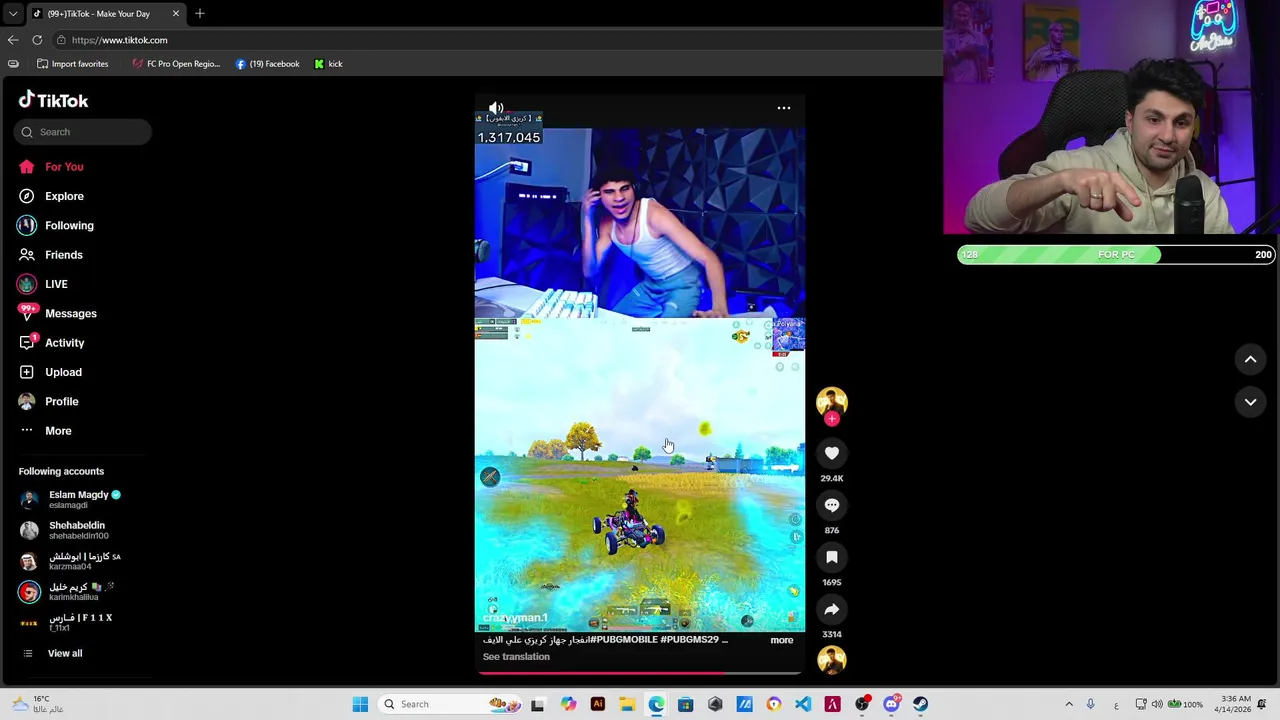This screenshot has width=1280, height=720.
Task: Open Visual Studio Code from taskbar
Action: 803,704
